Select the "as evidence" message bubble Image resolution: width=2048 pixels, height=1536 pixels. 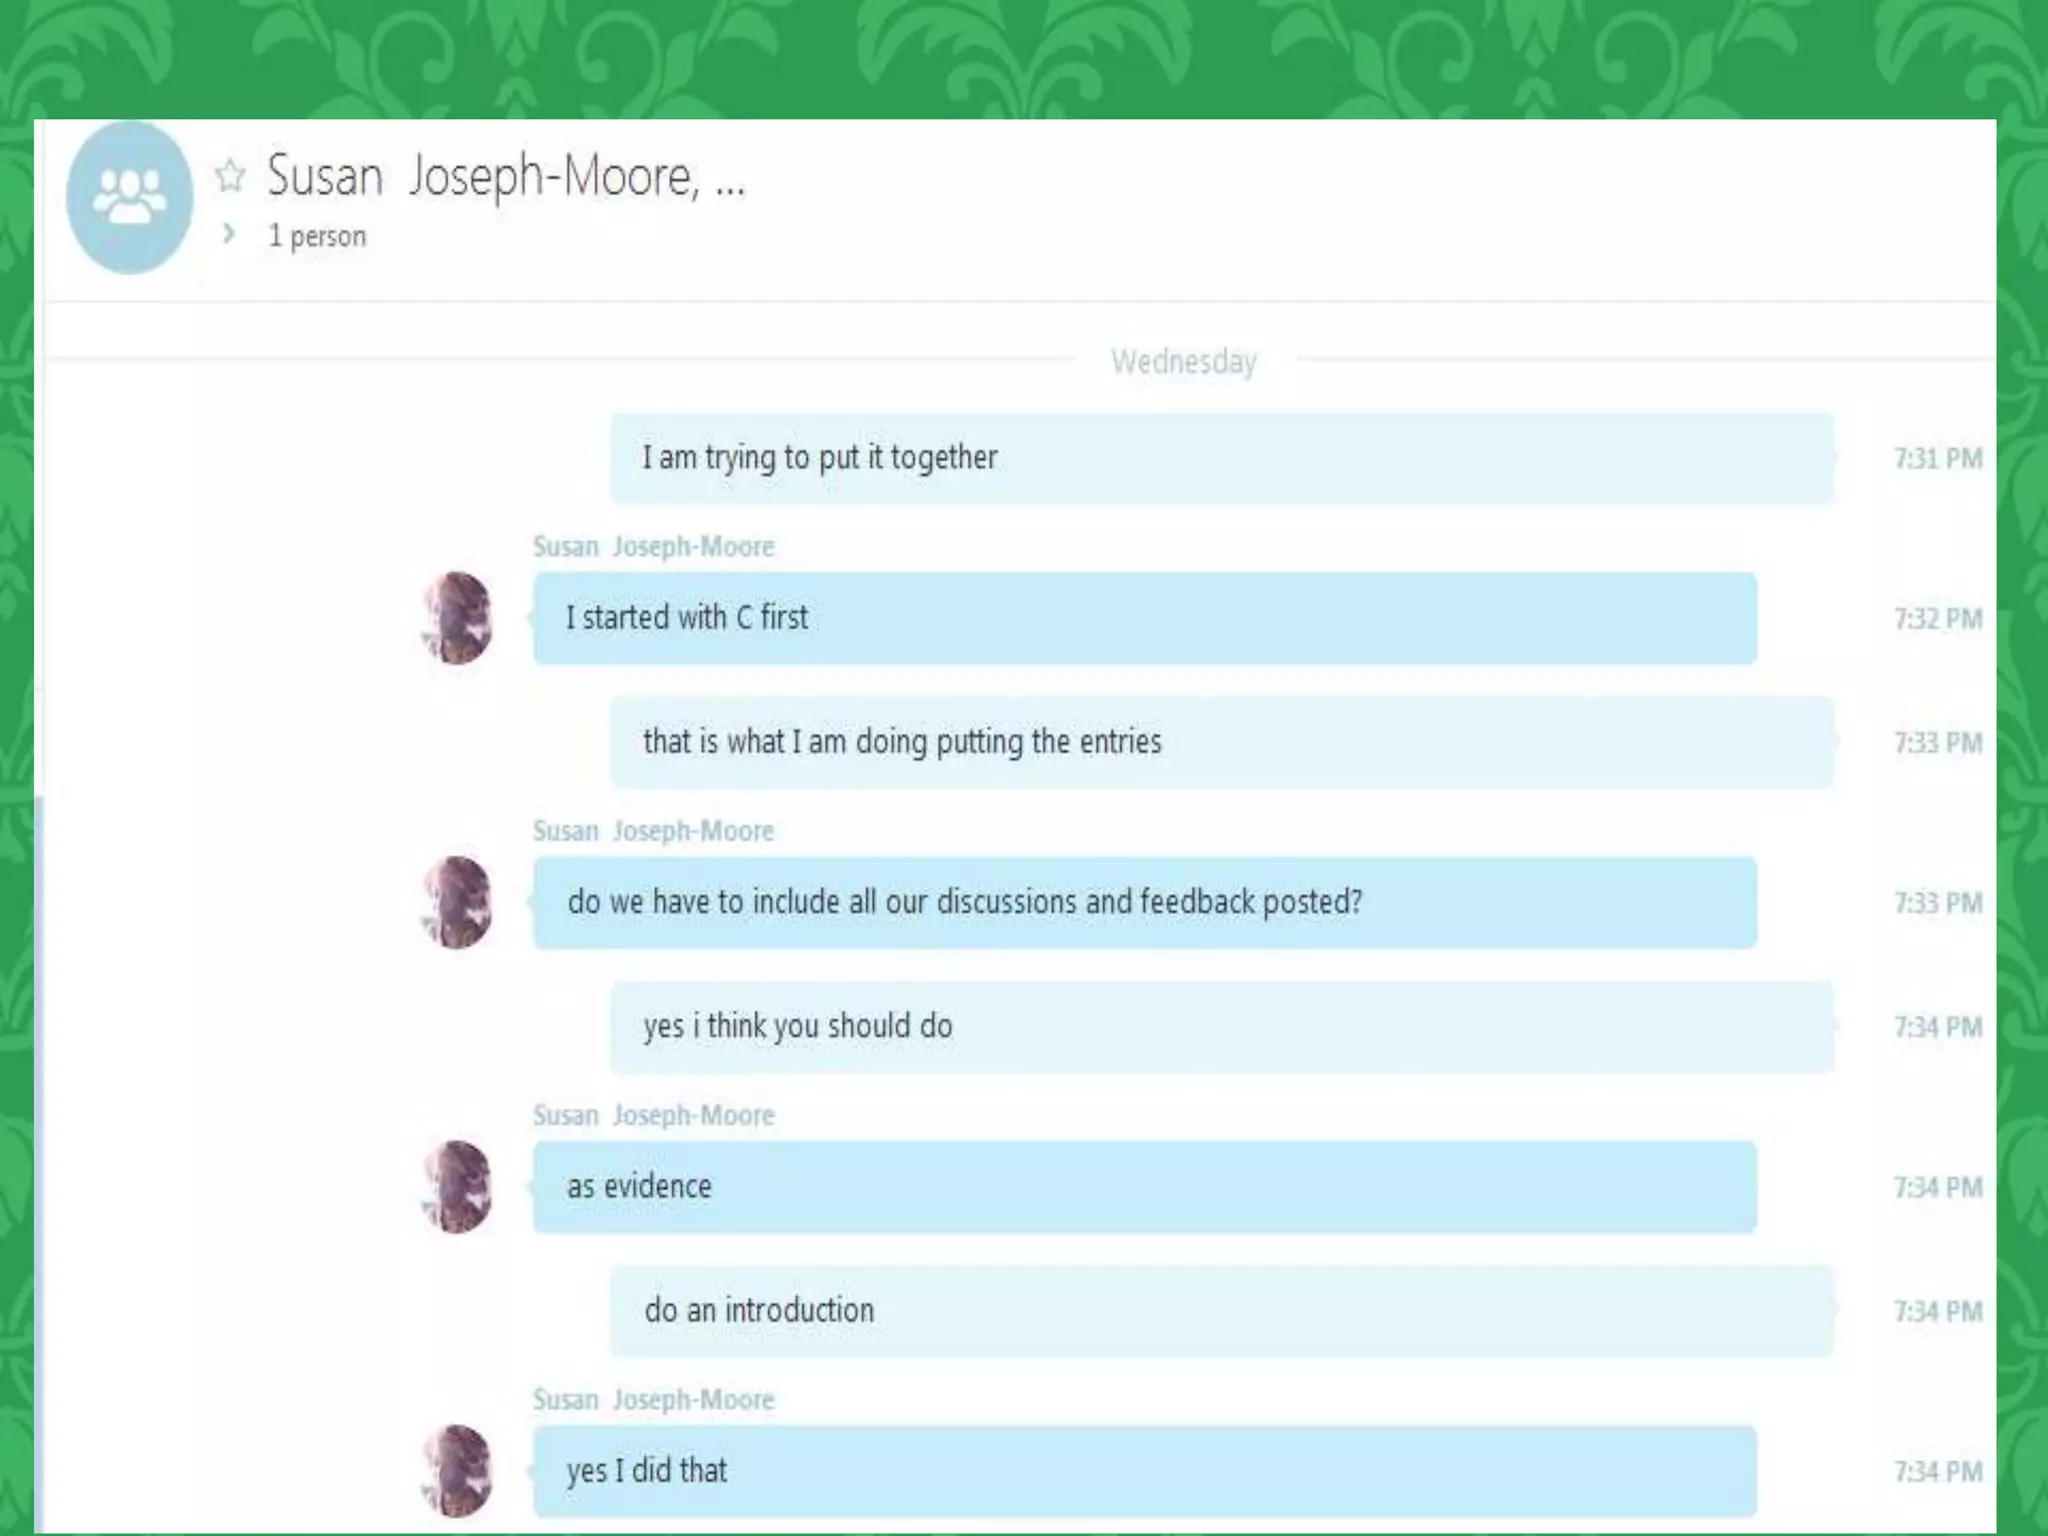pyautogui.click(x=1145, y=1187)
